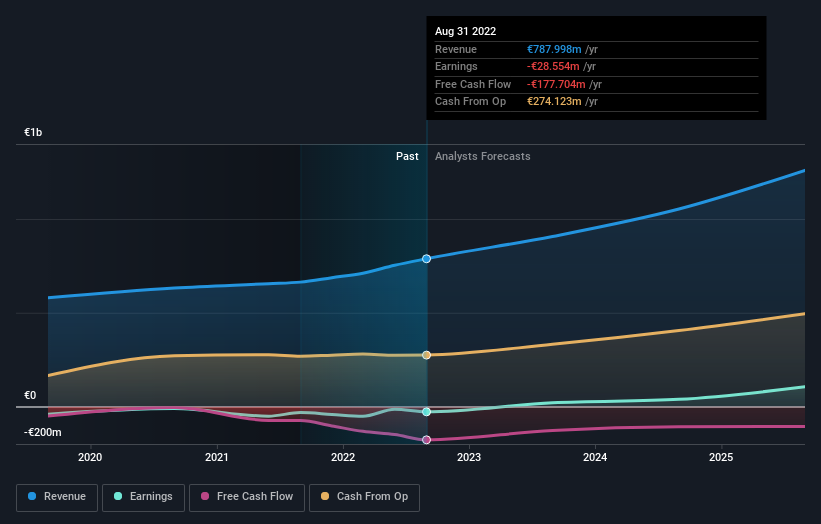
Task: Click the €787.998m revenue value
Action: [x=554, y=49]
